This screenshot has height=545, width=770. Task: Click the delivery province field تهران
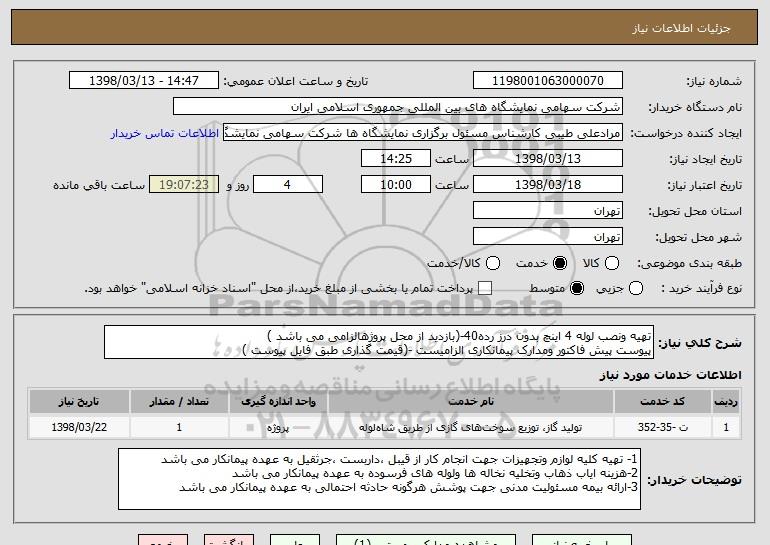click(x=548, y=211)
